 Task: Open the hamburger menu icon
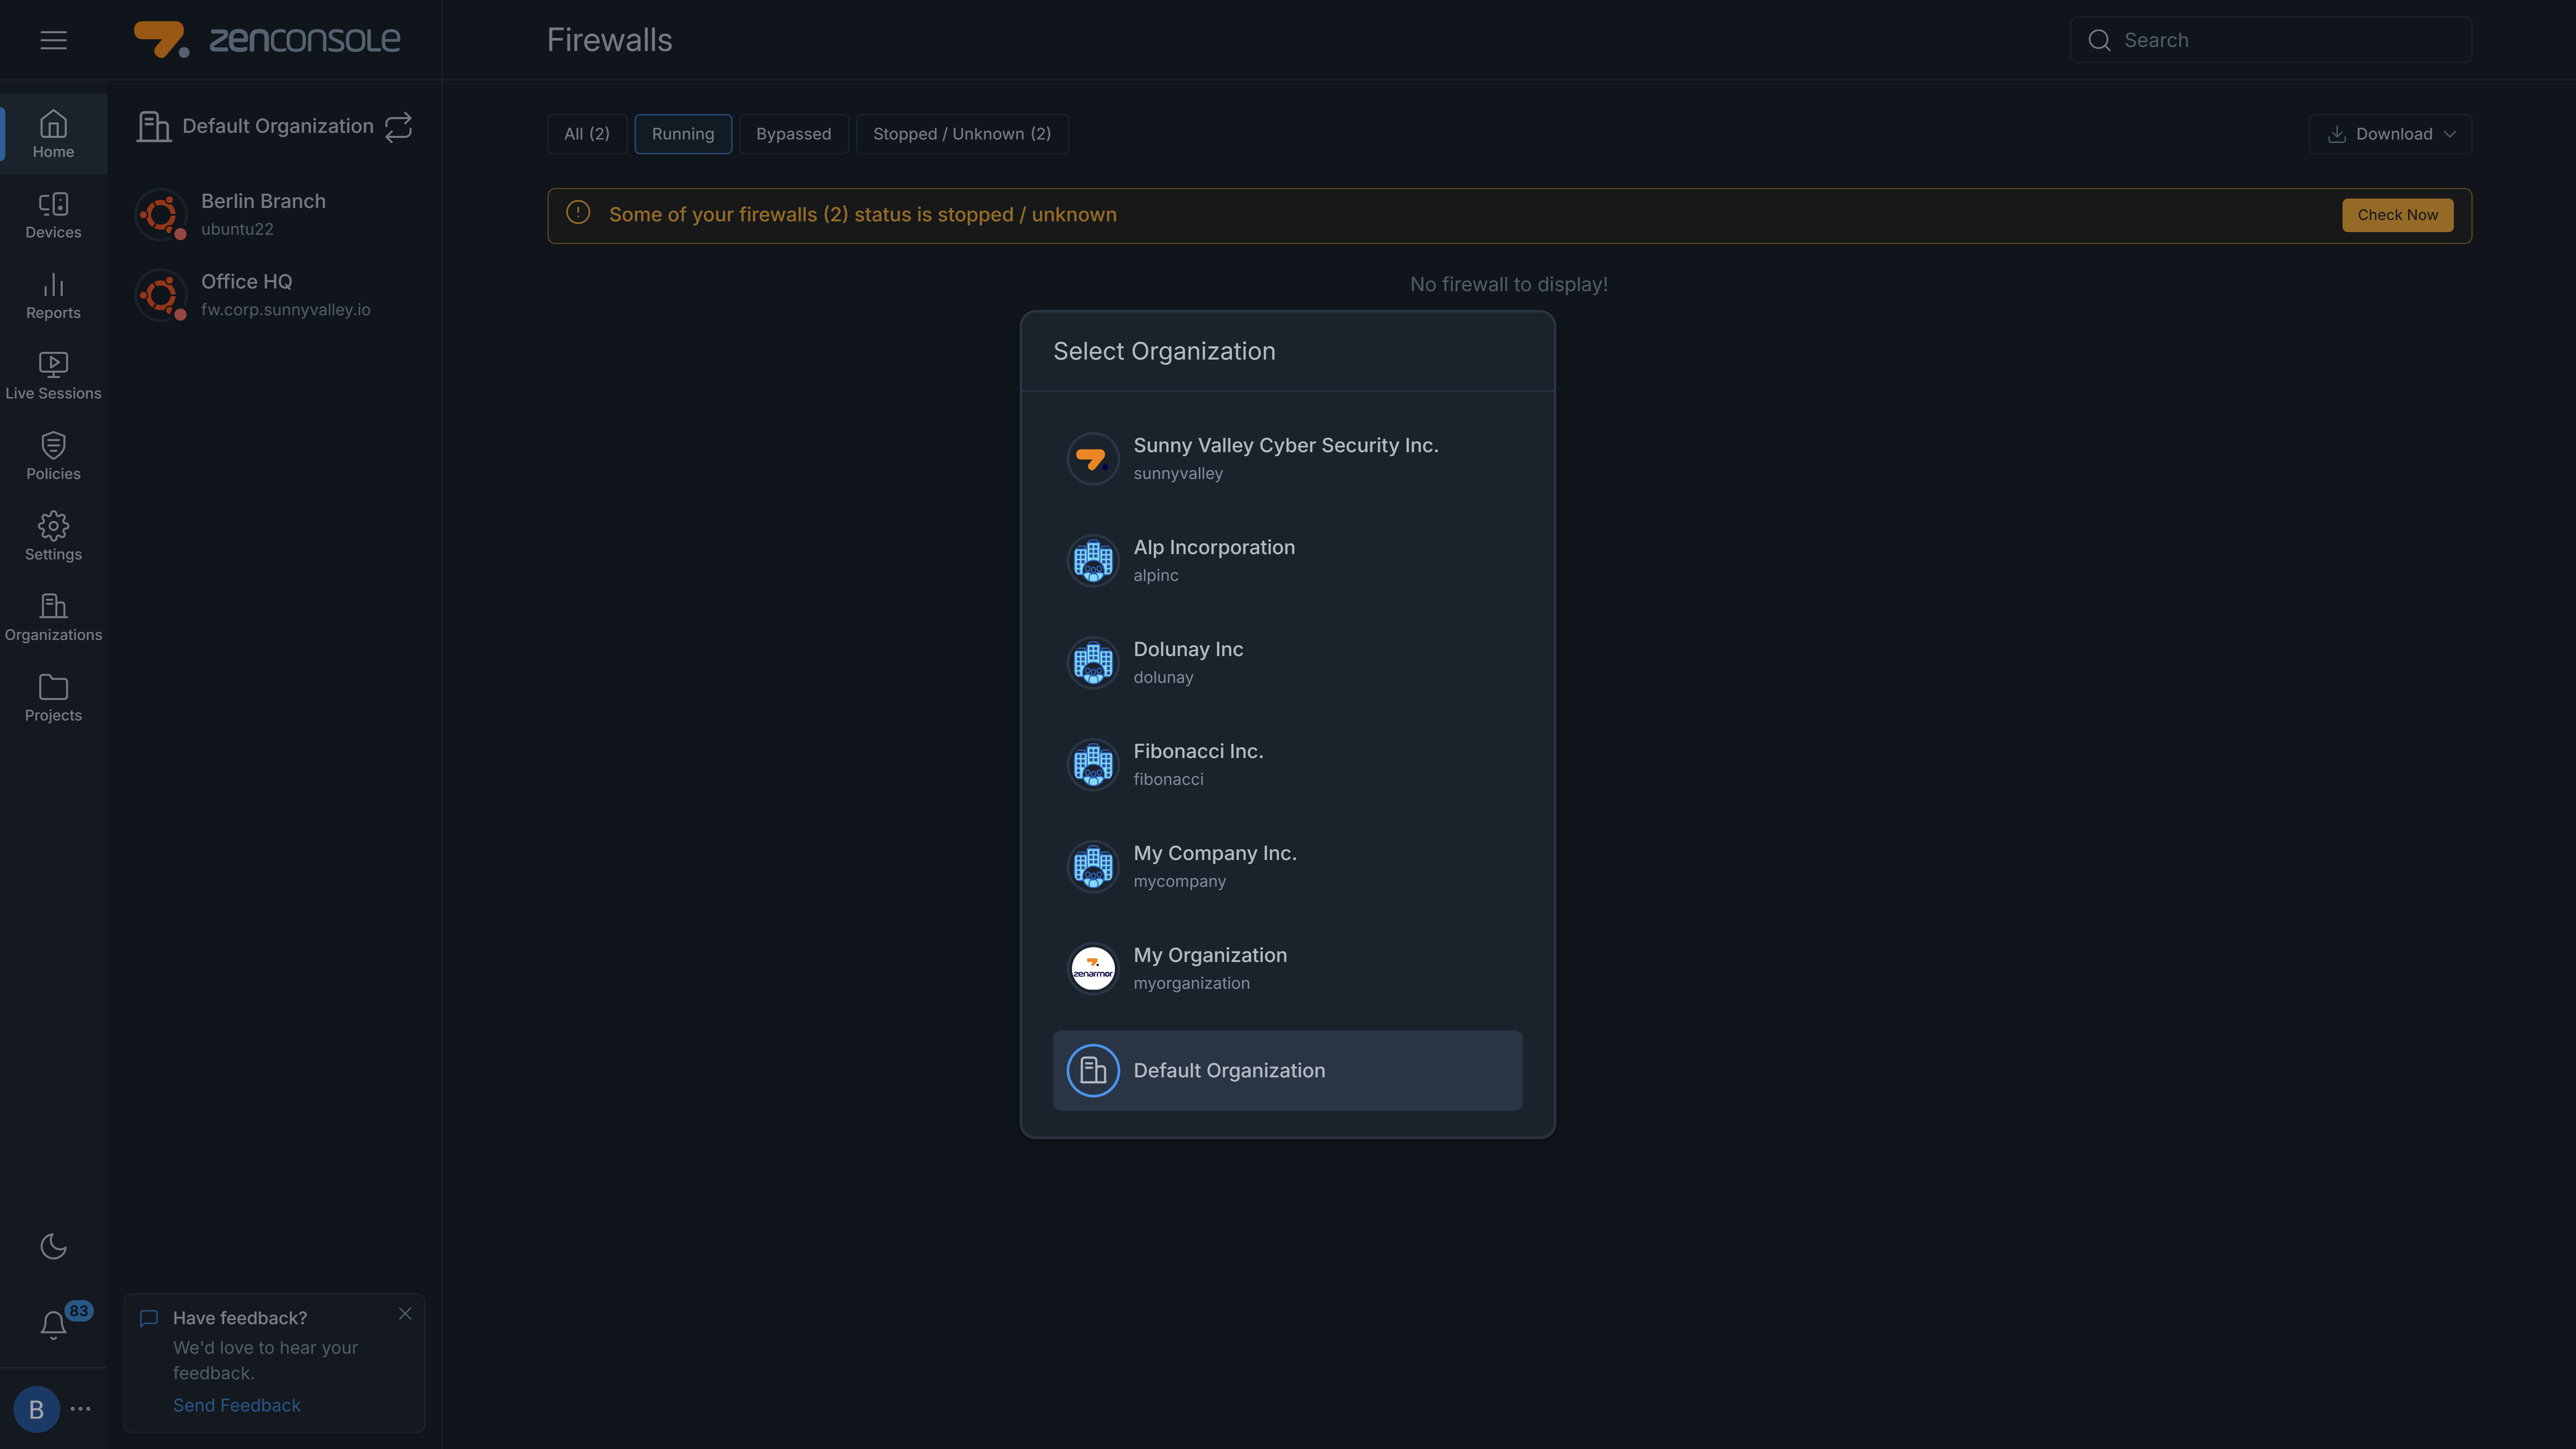53,40
